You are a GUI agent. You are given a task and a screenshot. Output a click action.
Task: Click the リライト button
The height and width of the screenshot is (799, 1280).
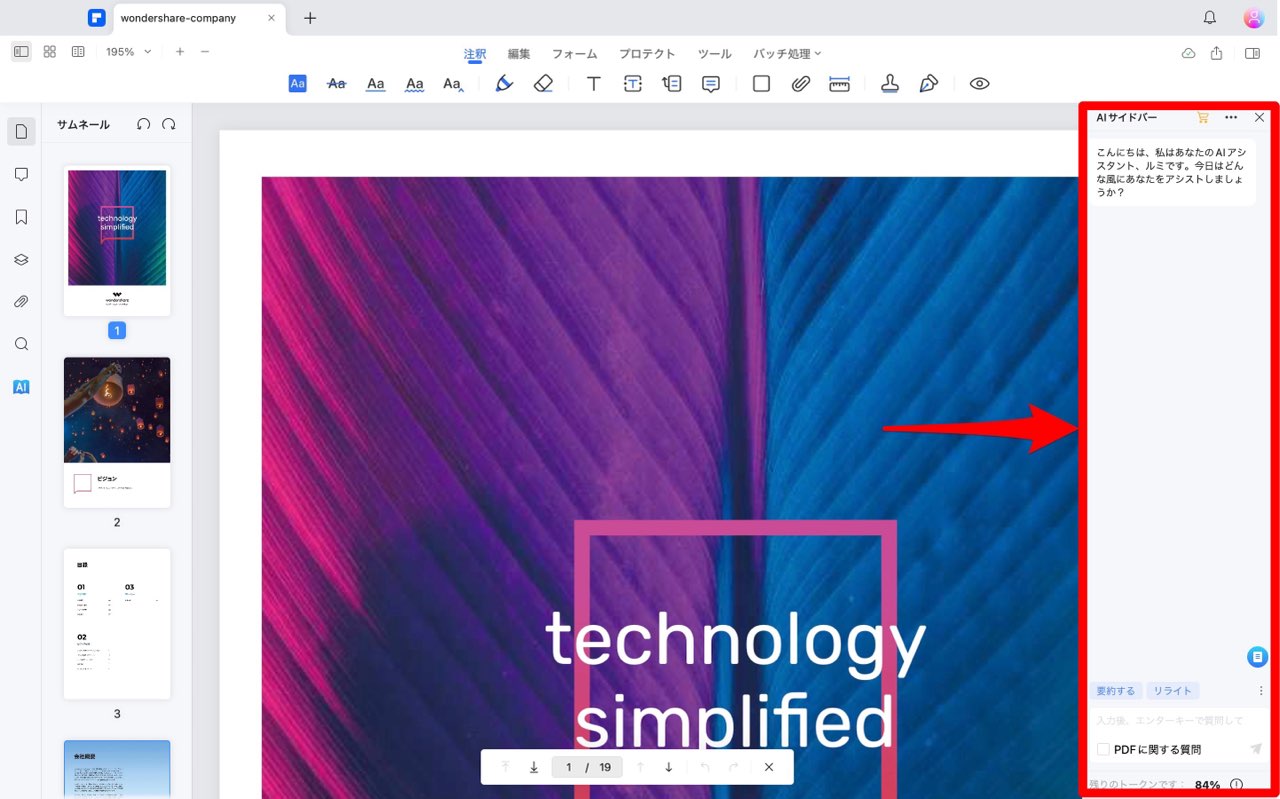click(1173, 691)
